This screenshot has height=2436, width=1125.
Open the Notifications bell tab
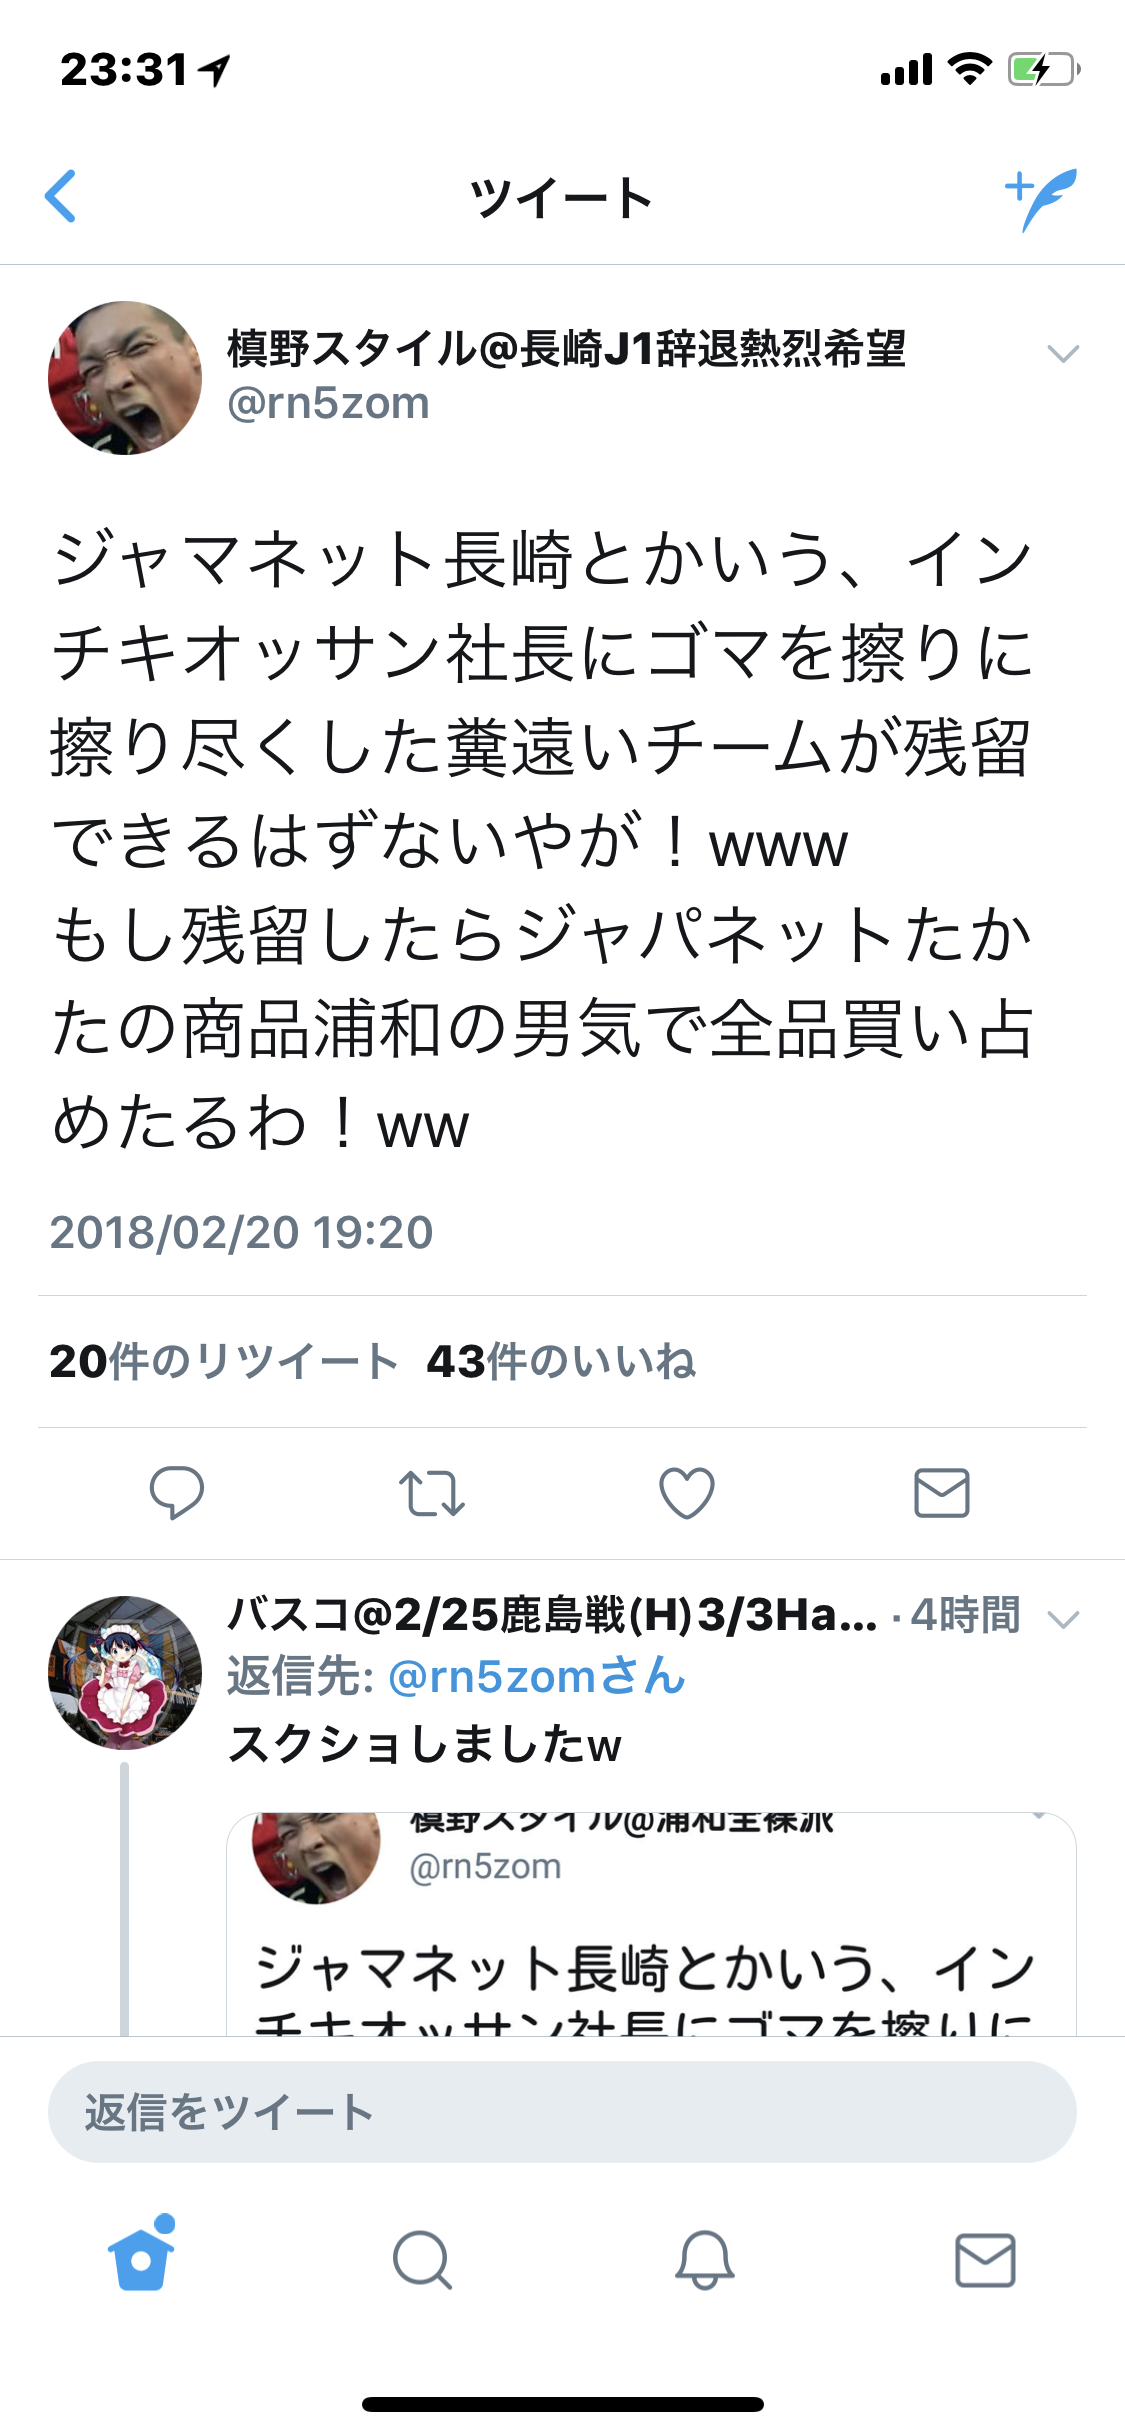(705, 2260)
